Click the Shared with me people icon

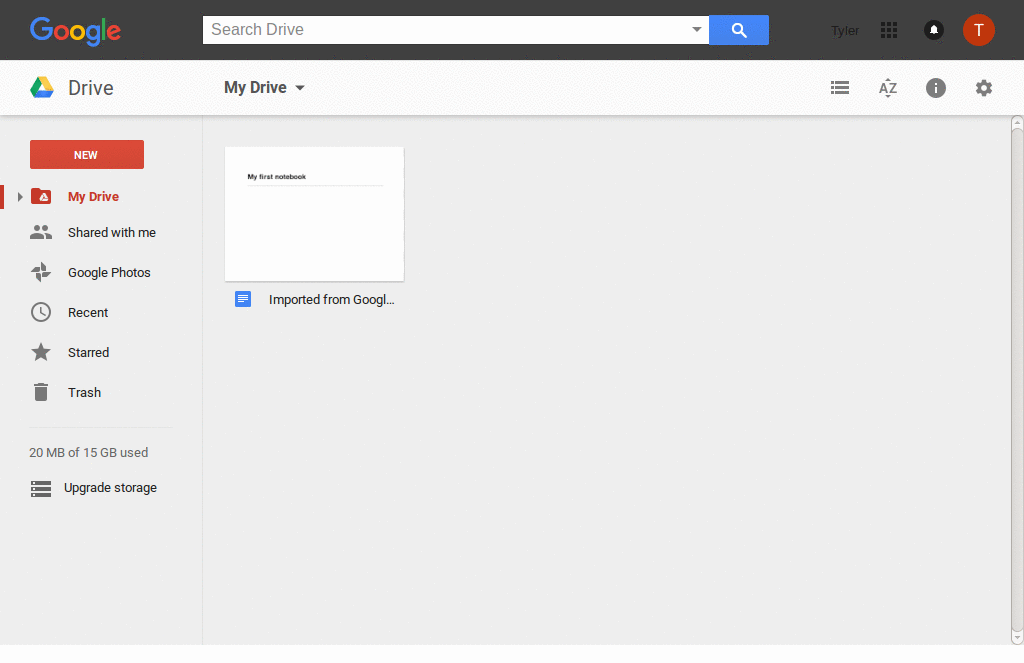click(x=41, y=232)
